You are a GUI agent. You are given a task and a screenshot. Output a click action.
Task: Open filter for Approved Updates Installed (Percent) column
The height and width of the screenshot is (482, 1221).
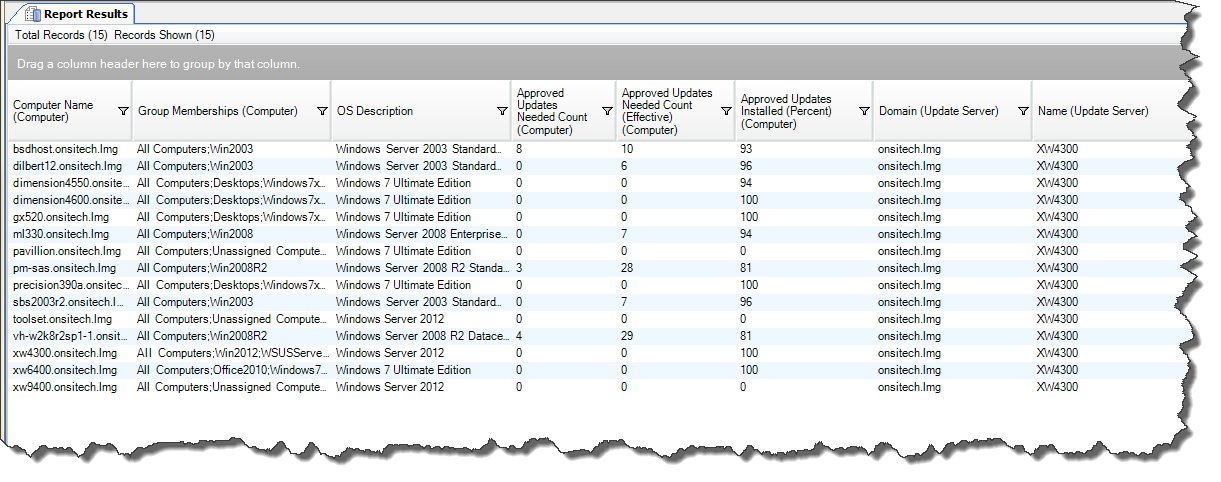click(x=864, y=111)
